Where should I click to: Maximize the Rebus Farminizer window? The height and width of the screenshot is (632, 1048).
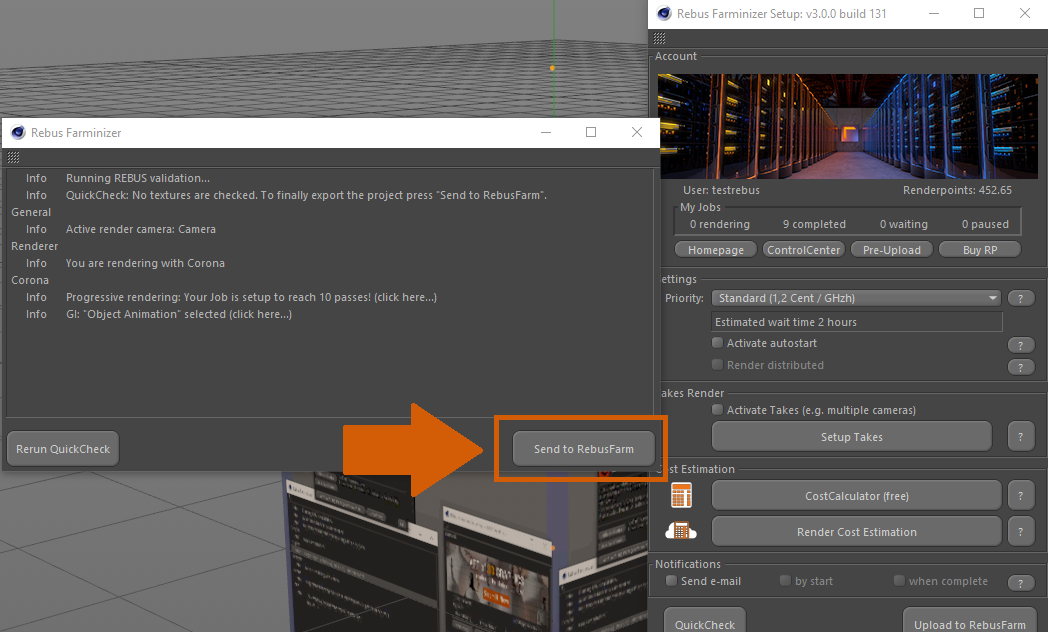[x=591, y=132]
